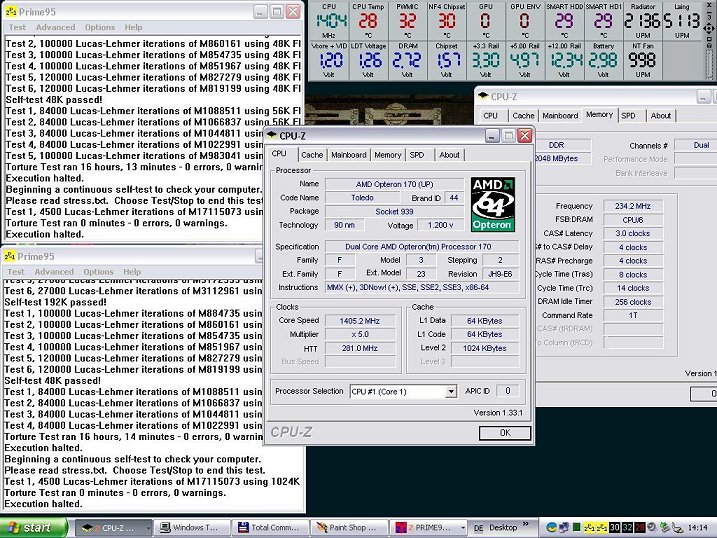This screenshot has width=717, height=538.
Task: Select the About tab in background CPU-Z window
Action: 661,116
